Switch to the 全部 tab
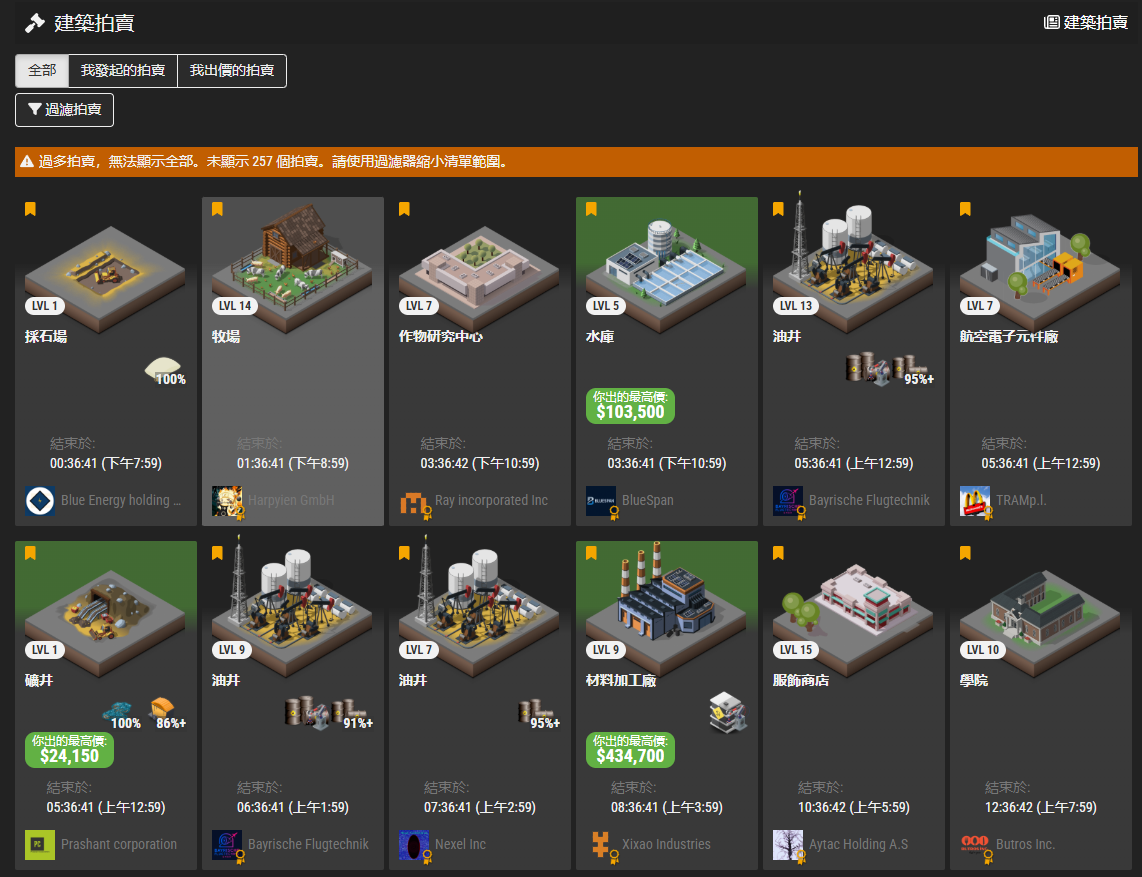Image resolution: width=1142 pixels, height=877 pixels. pos(42,71)
